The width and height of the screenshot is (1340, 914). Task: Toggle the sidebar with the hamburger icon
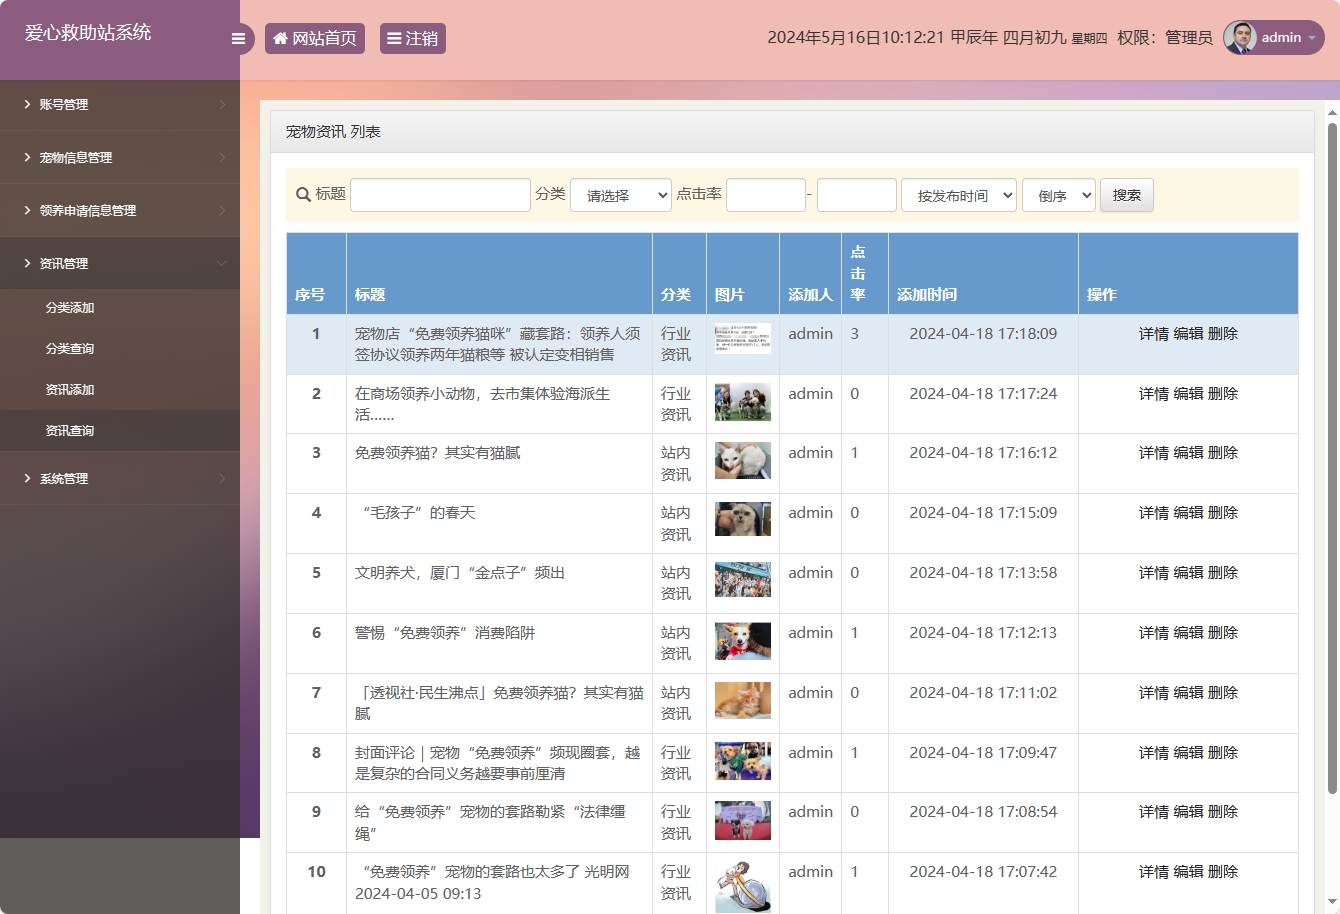pos(238,38)
